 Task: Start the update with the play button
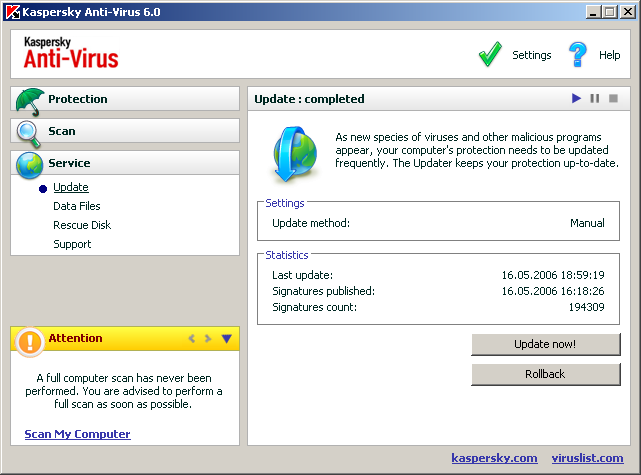click(x=576, y=99)
